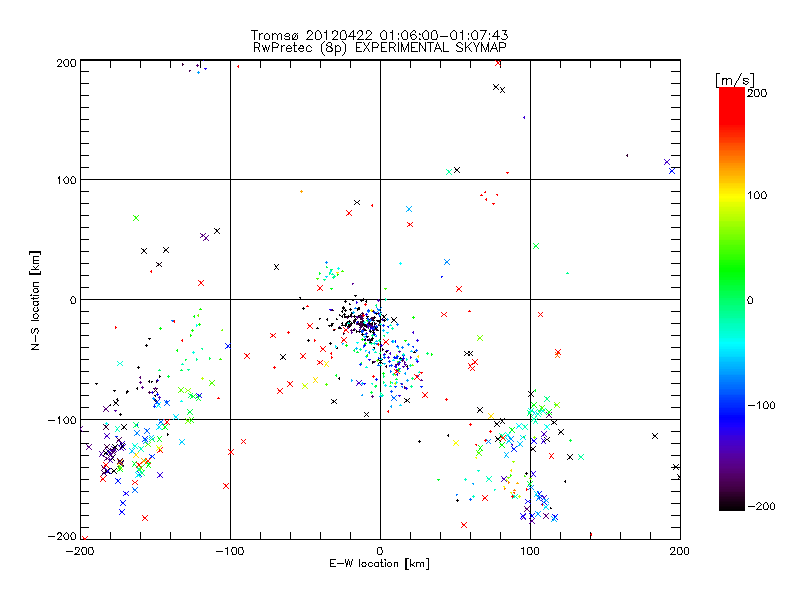Click the colorbar tick label "-100"
Viewport: 800px width, 600px height.
point(761,406)
